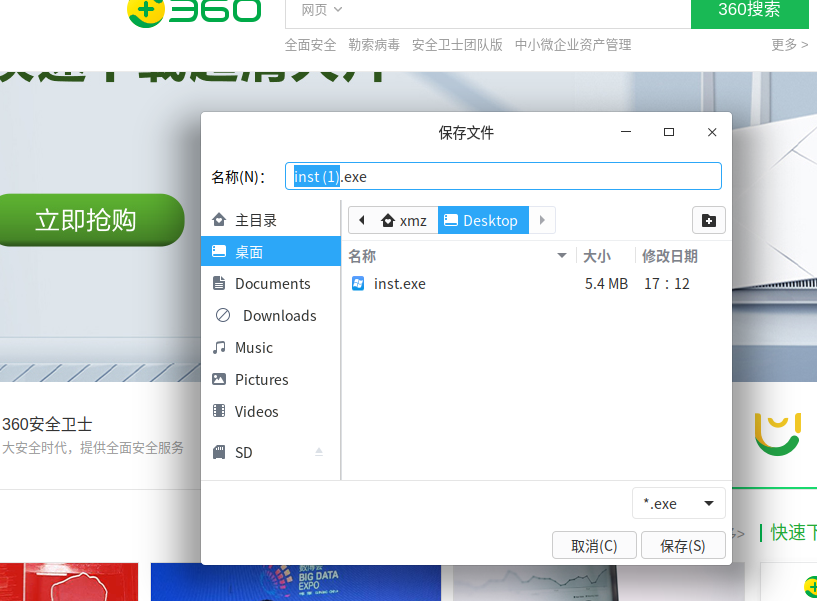Open the 网页 search type dropdown

click(321, 9)
